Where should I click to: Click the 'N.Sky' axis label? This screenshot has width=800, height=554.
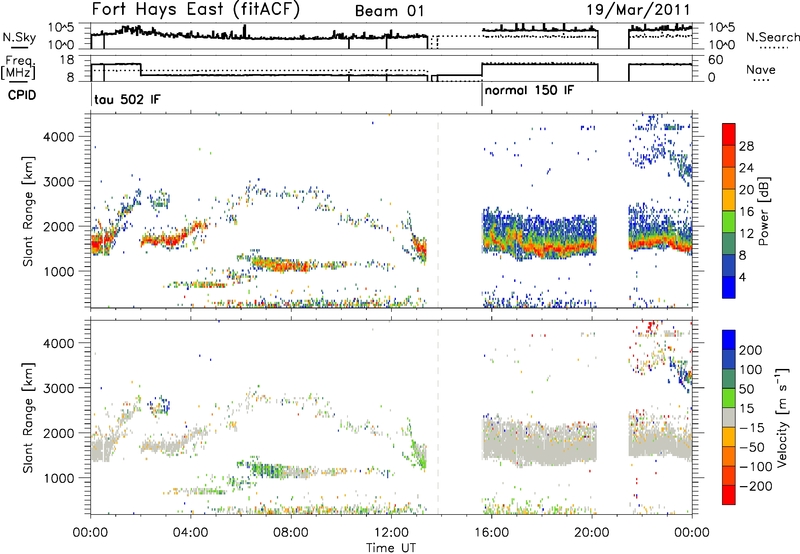click(19, 38)
